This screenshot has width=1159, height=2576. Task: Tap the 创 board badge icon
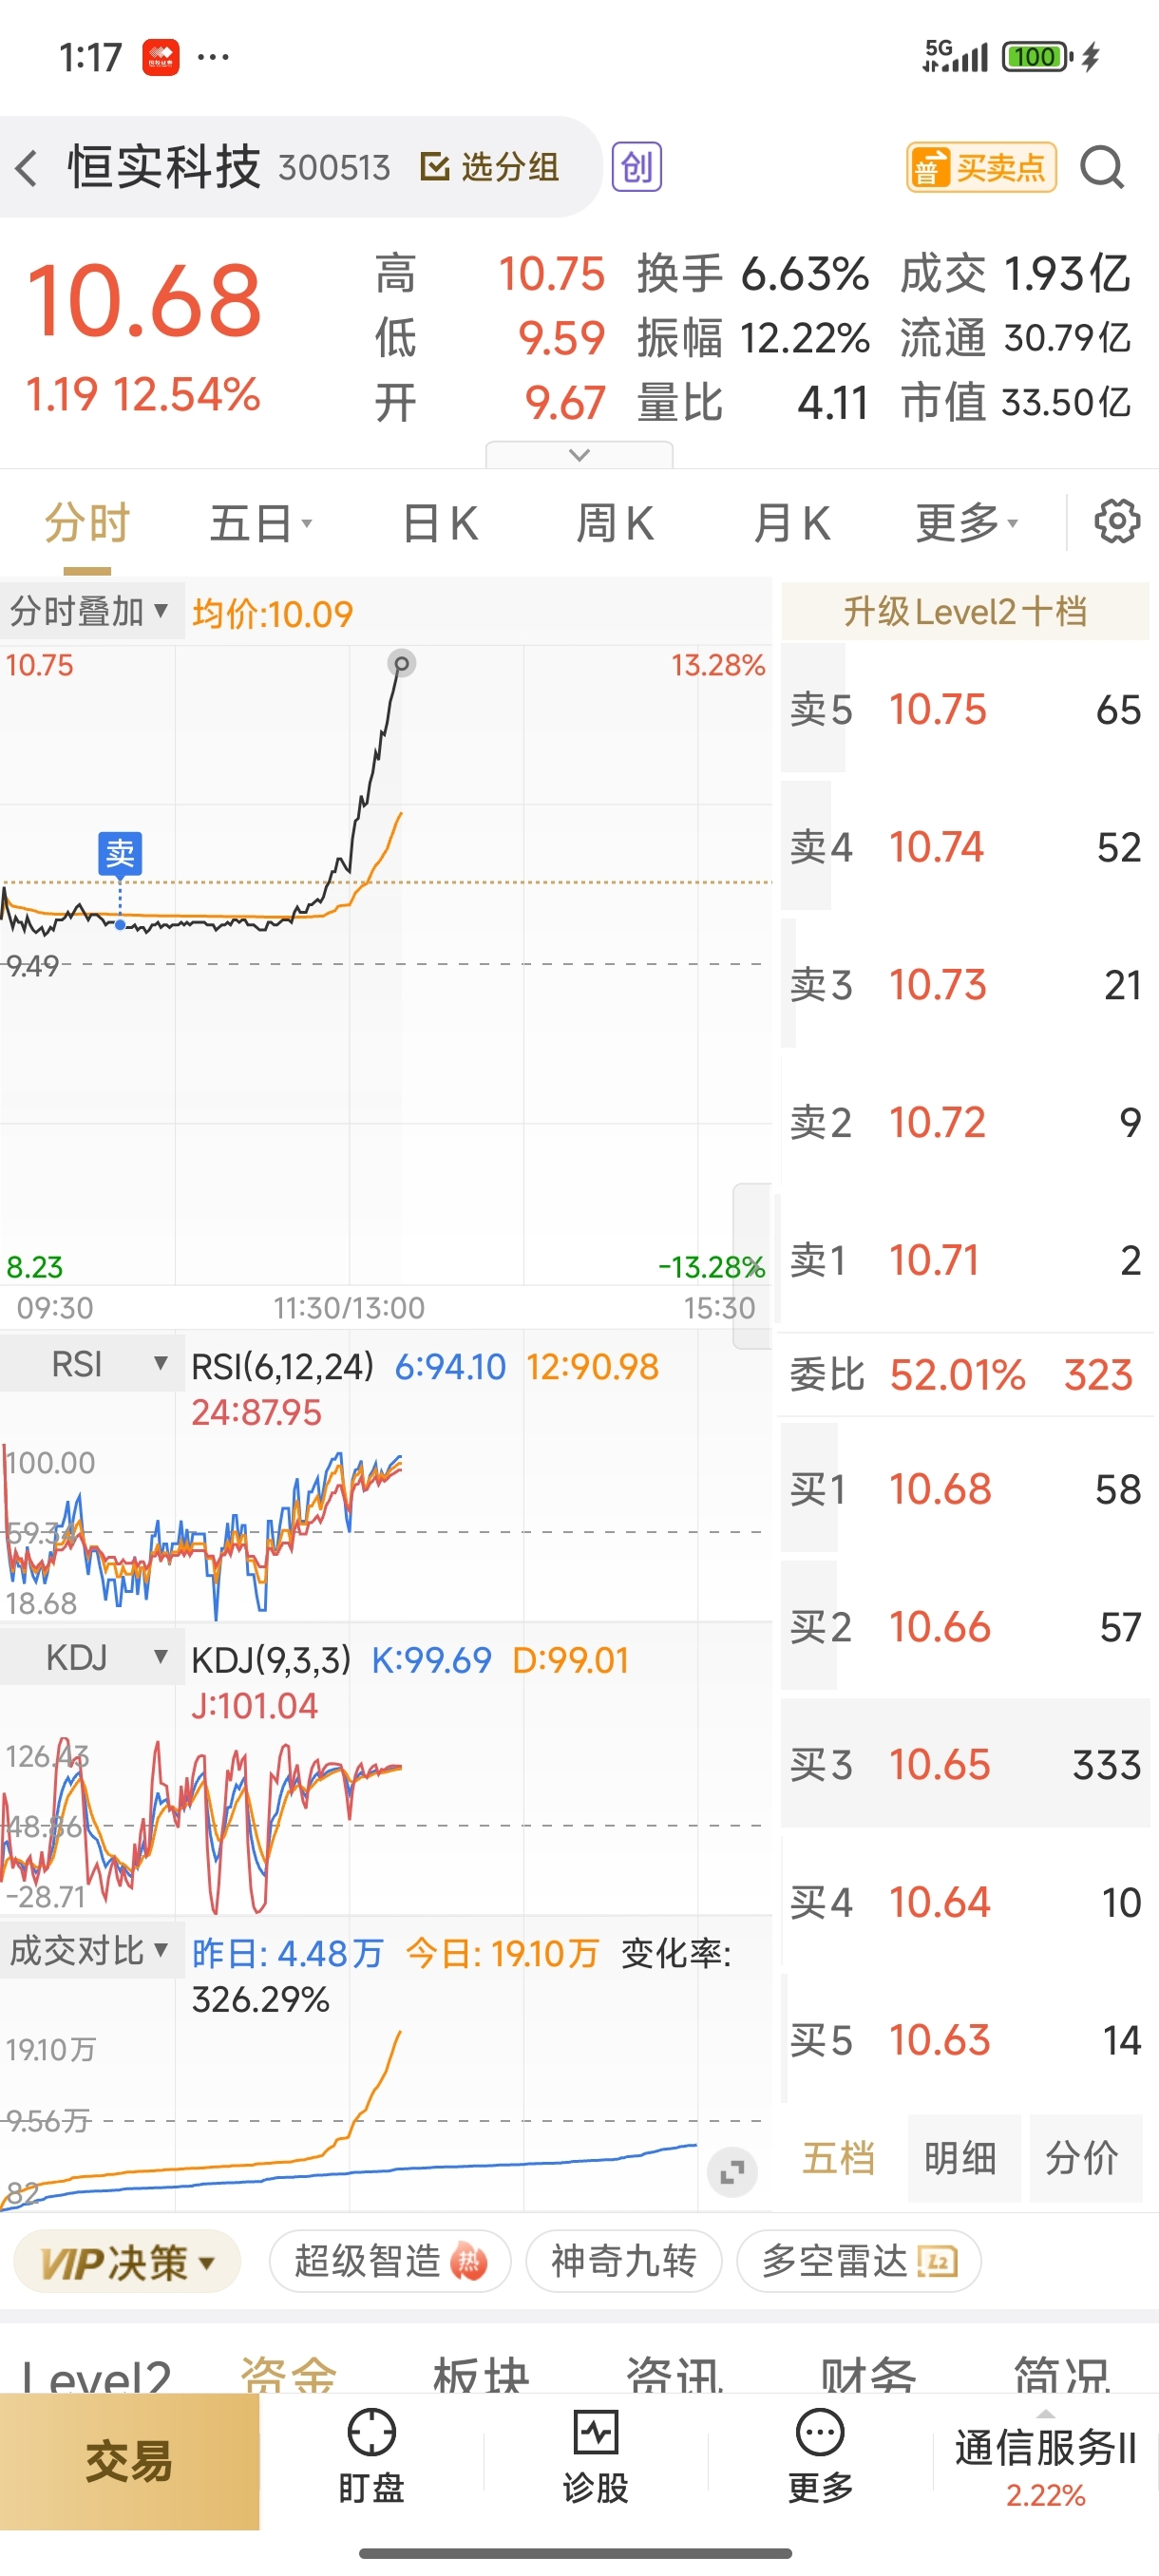pos(637,167)
